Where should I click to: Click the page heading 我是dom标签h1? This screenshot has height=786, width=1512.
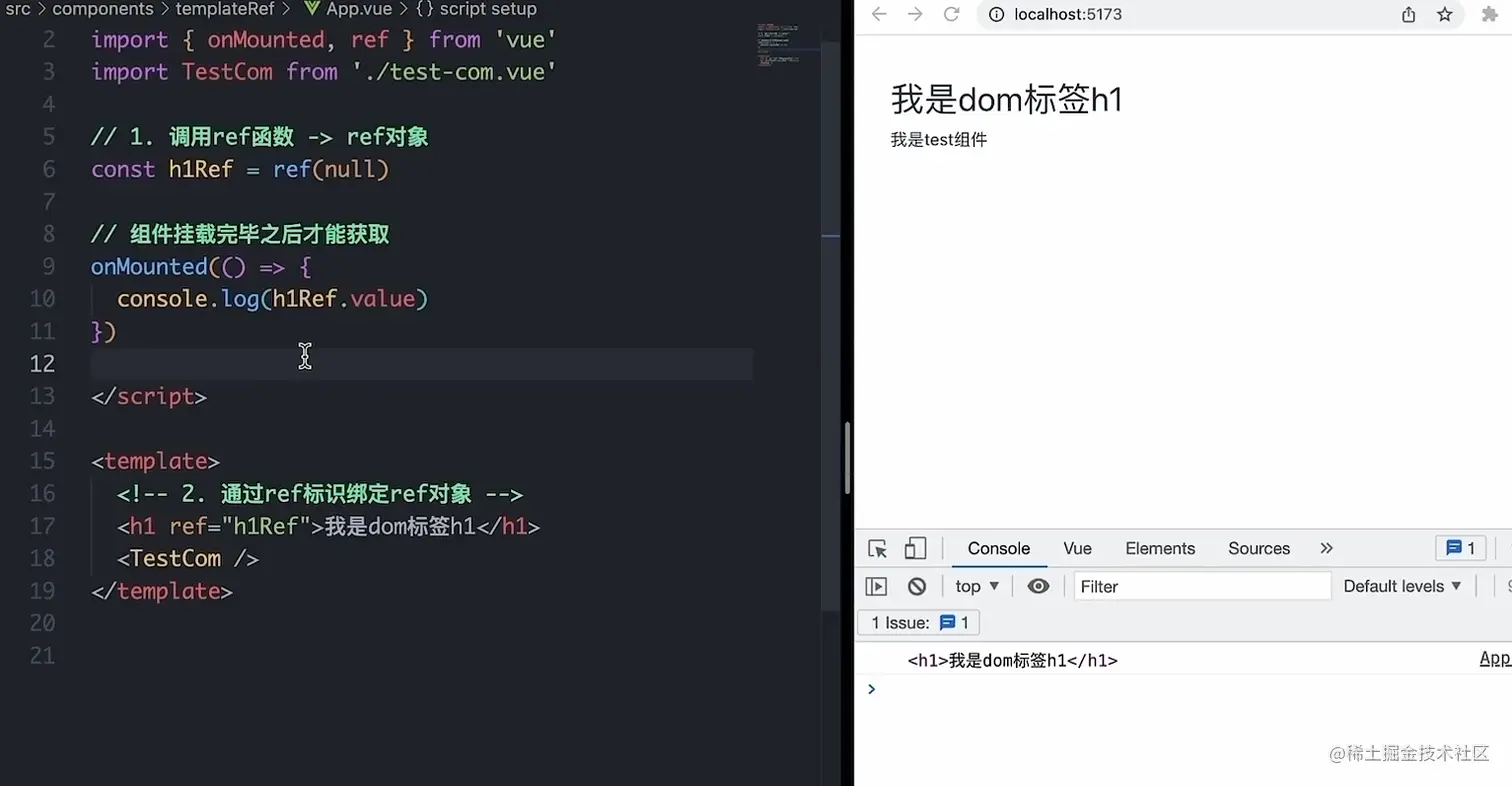coord(1006,100)
